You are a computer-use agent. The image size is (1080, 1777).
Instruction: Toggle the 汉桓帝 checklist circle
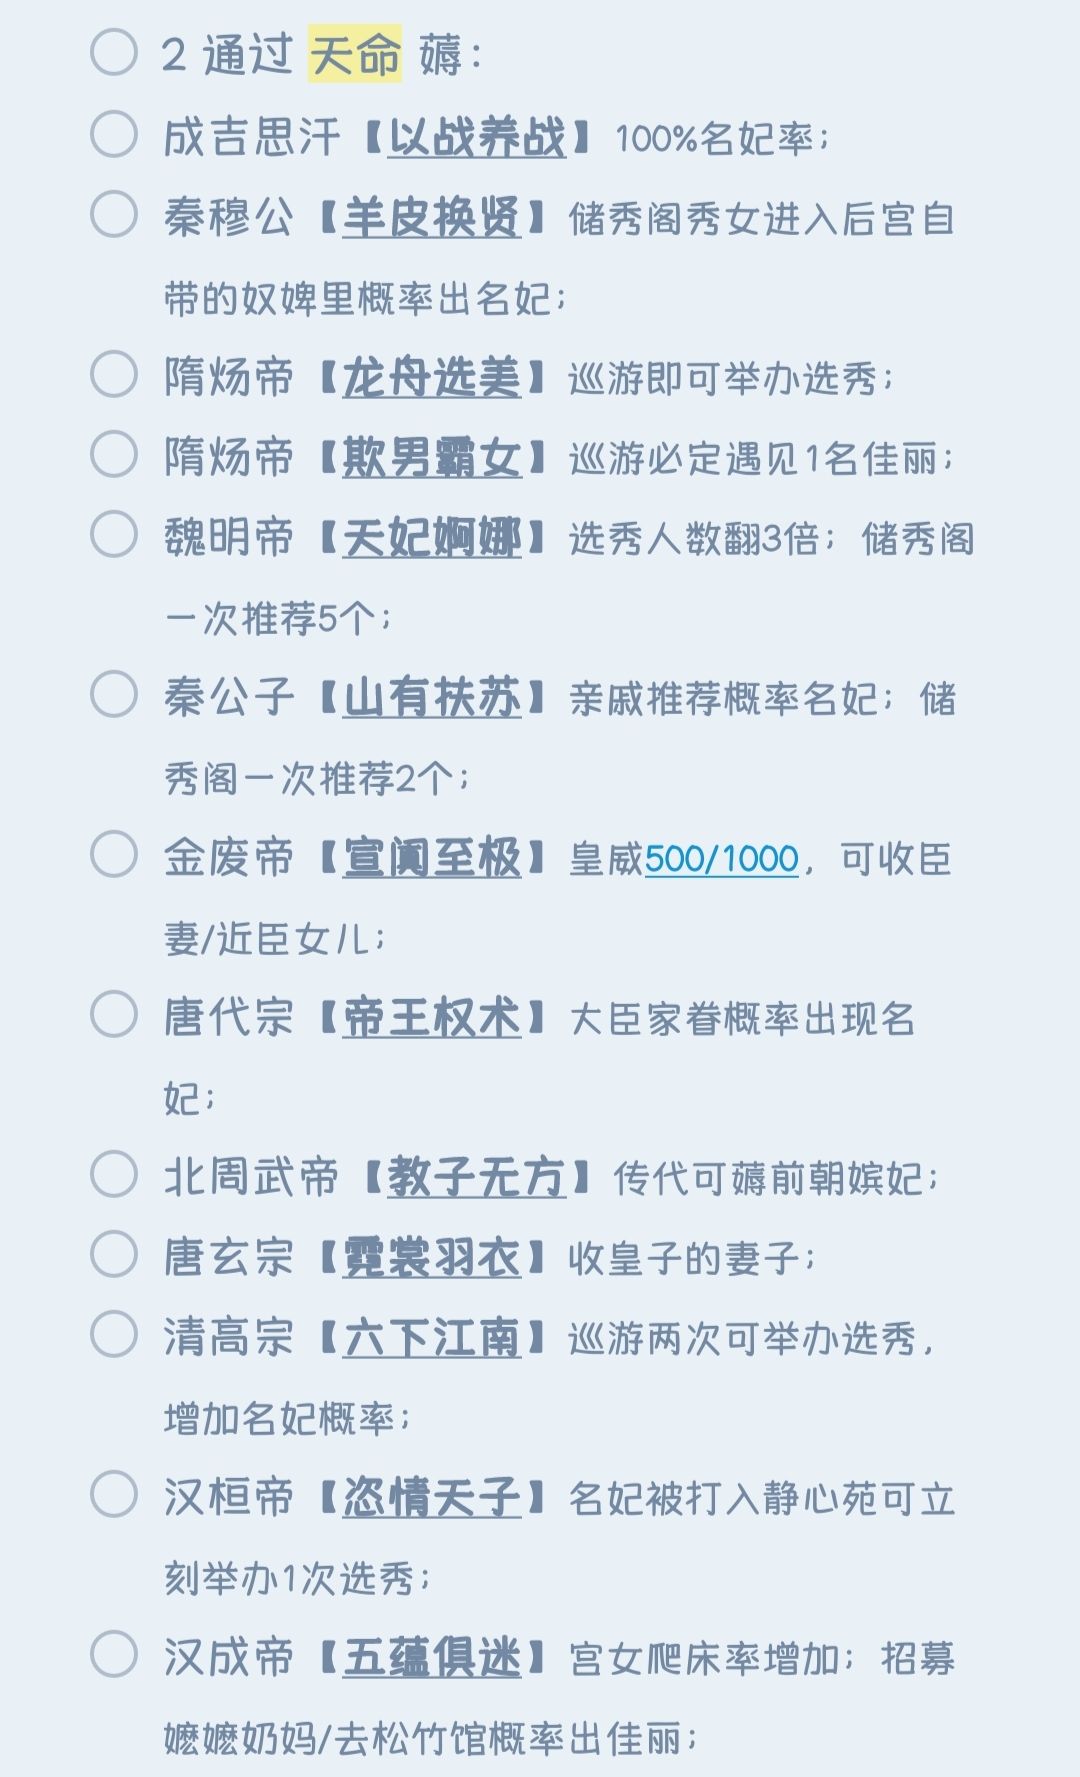click(114, 1495)
